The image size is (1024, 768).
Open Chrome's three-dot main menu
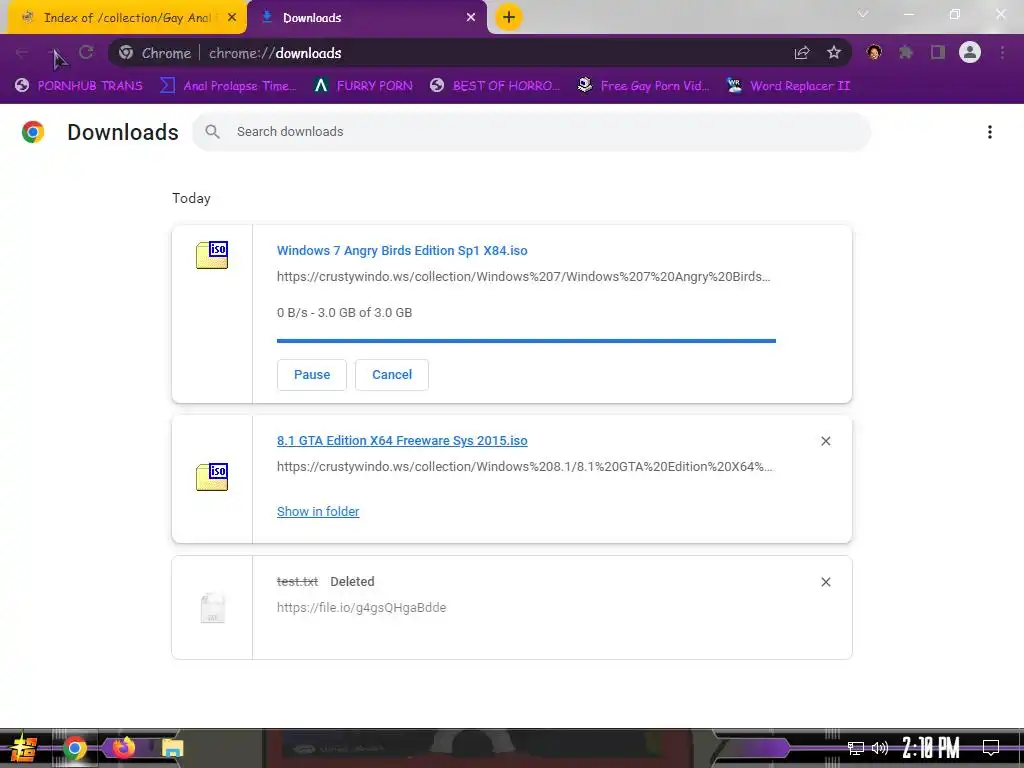click(1002, 53)
